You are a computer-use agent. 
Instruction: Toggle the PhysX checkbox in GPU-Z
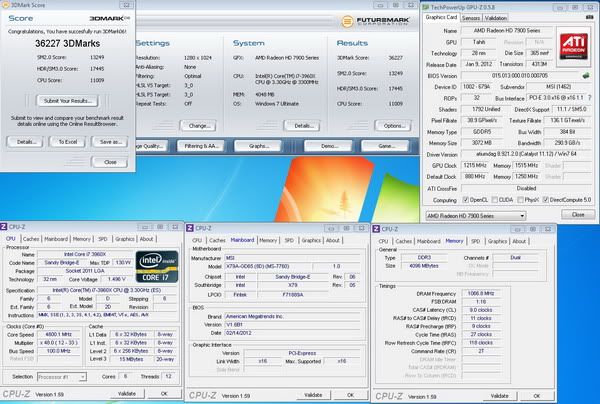coord(520,200)
